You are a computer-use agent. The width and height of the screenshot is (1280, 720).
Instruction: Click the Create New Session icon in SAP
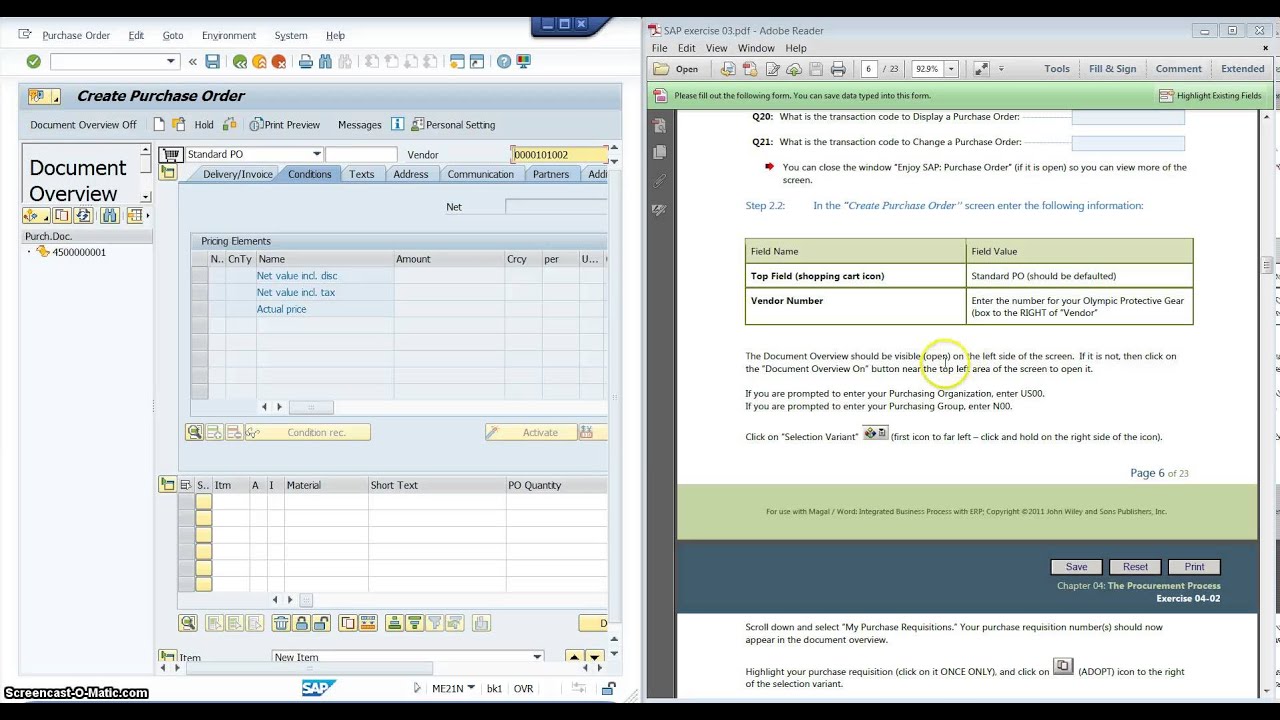pyautogui.click(x=457, y=62)
